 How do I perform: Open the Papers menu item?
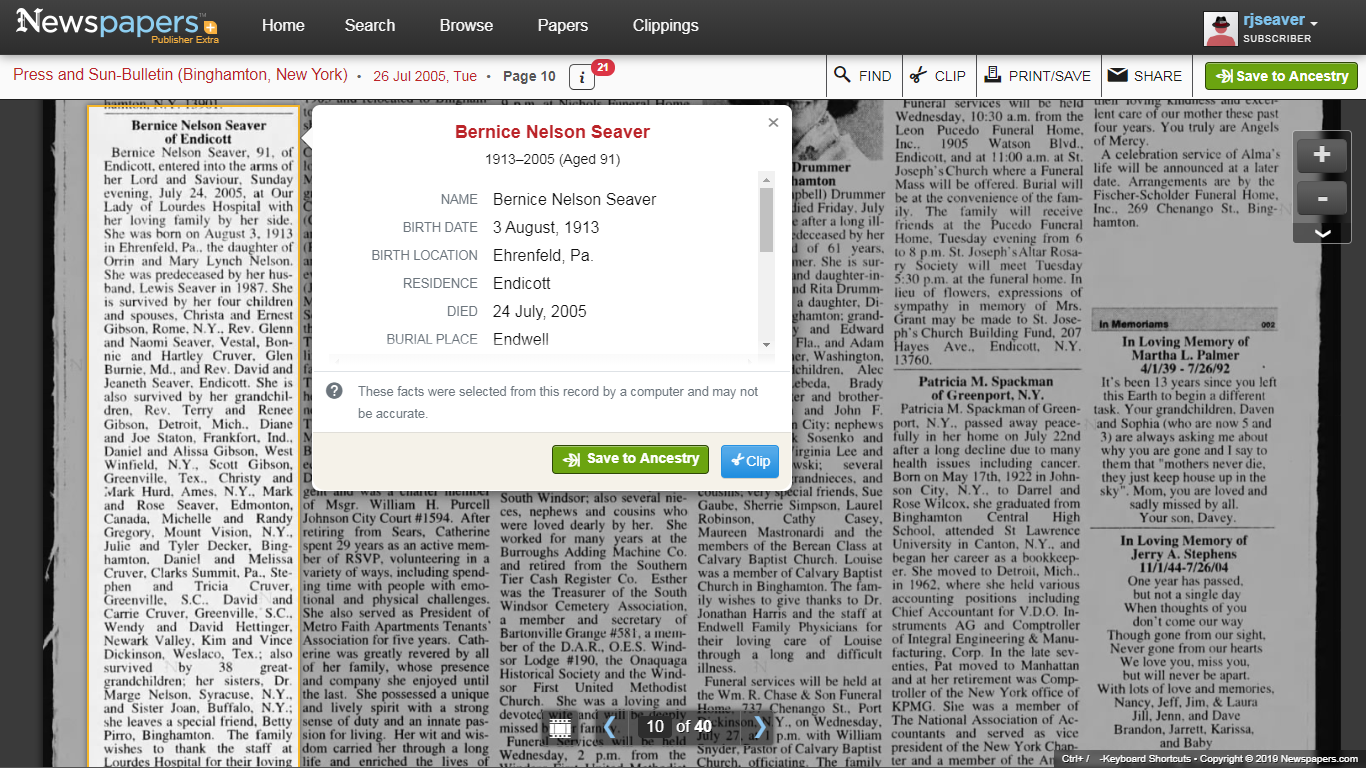[563, 25]
